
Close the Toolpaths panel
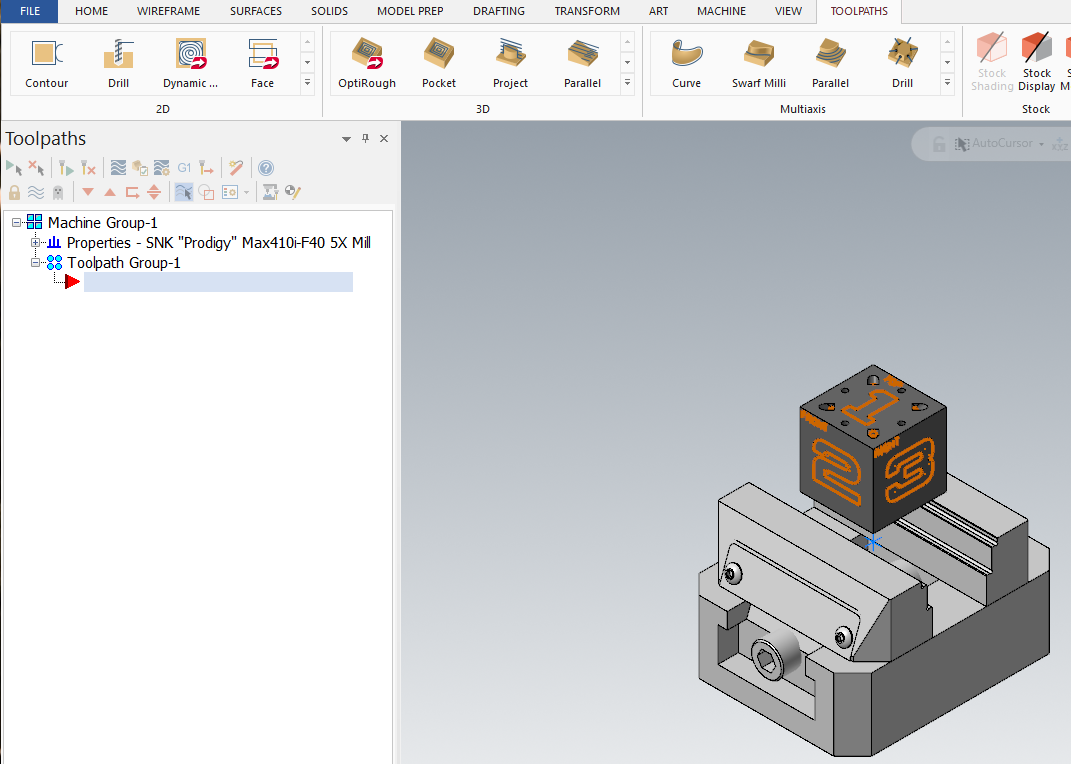tap(384, 139)
